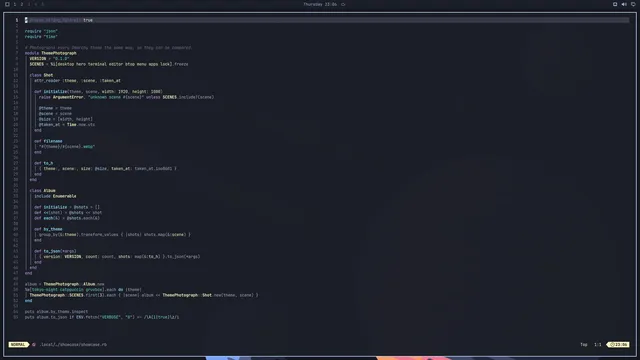This screenshot has width=640, height=360.
Task: Click def initialize(theme, scene, width, height) line
Action: (x=98, y=91)
